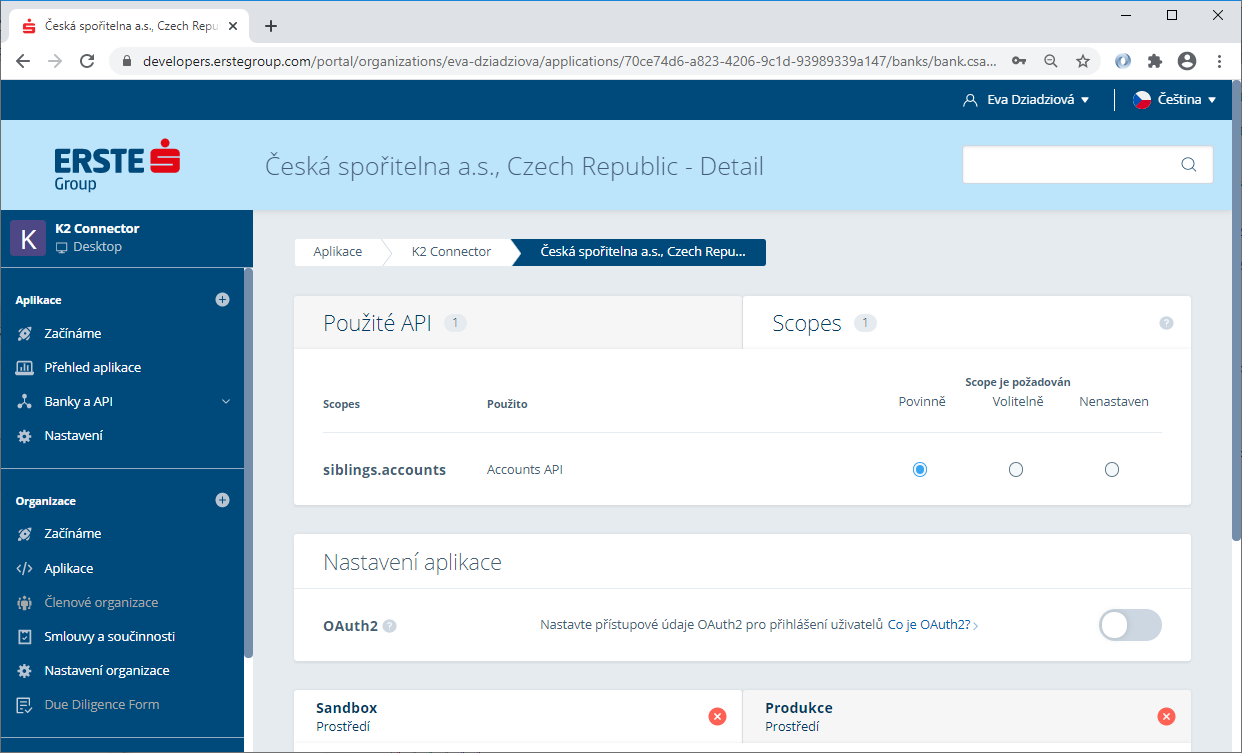Screen dimensions: 1242x753
Task: Click the Czech flag language icon
Action: coord(1142,99)
